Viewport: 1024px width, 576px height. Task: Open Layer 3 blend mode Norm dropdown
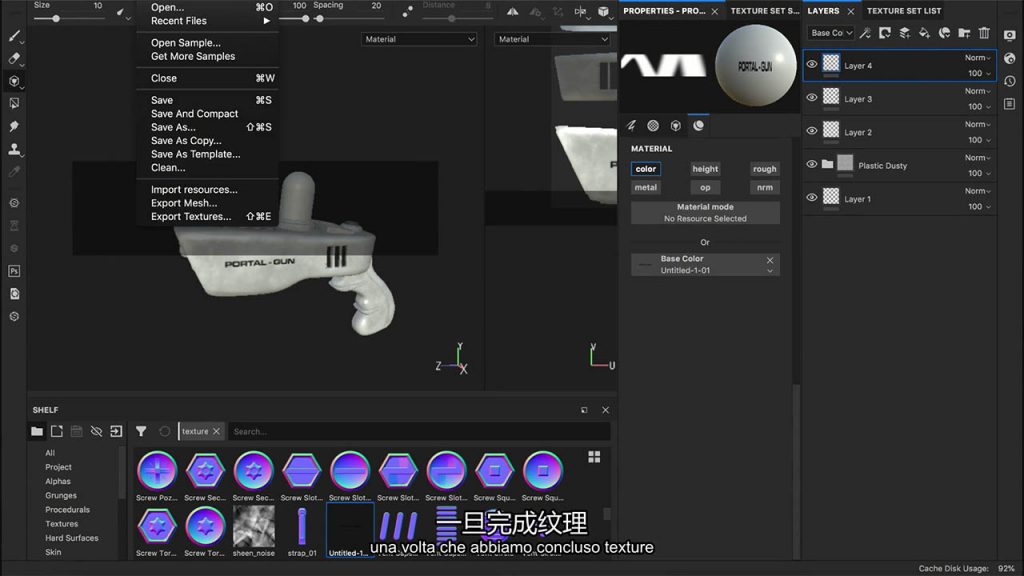(978, 91)
